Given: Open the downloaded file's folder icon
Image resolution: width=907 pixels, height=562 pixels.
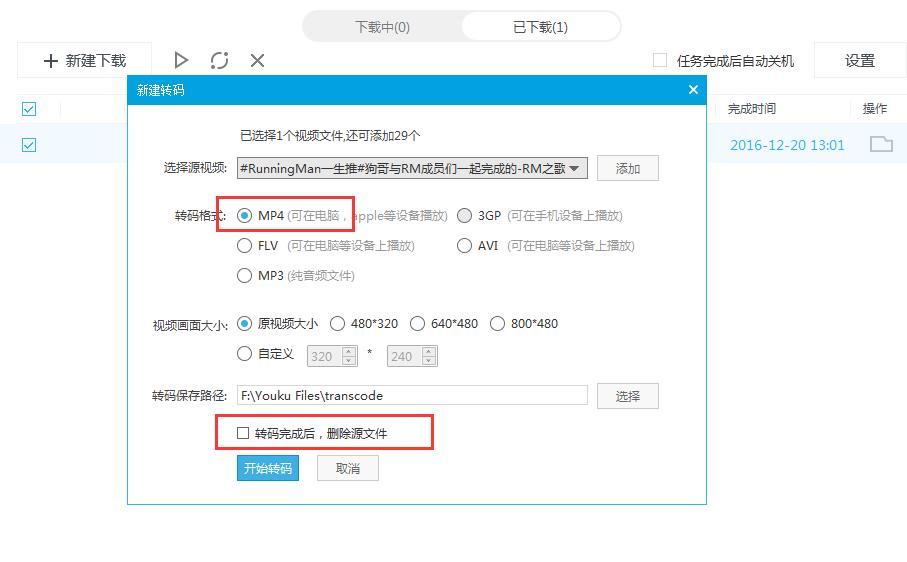Looking at the screenshot, I should 880,144.
